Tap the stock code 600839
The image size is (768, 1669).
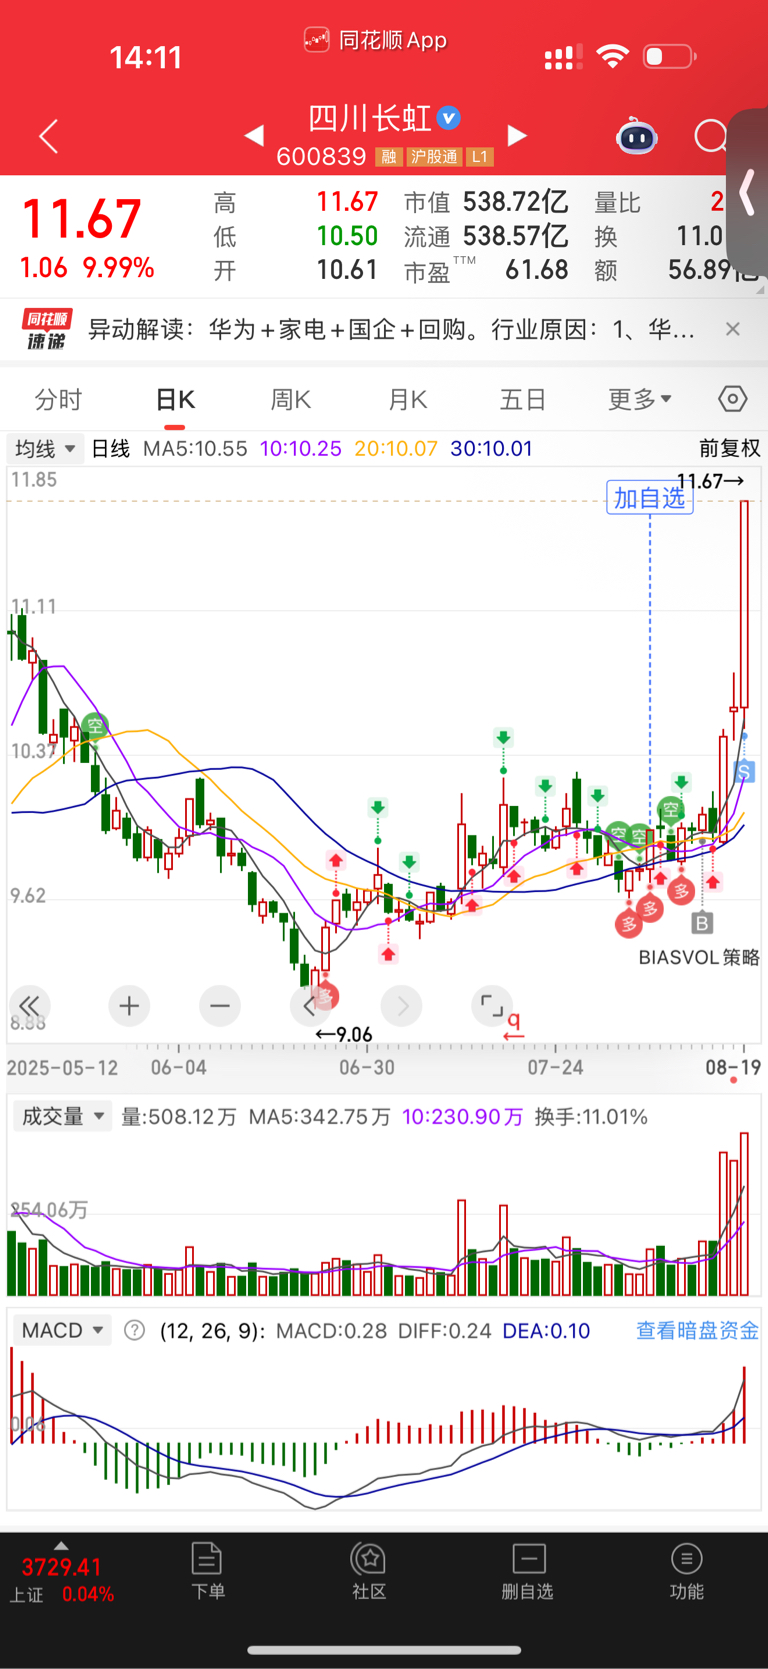coord(321,157)
